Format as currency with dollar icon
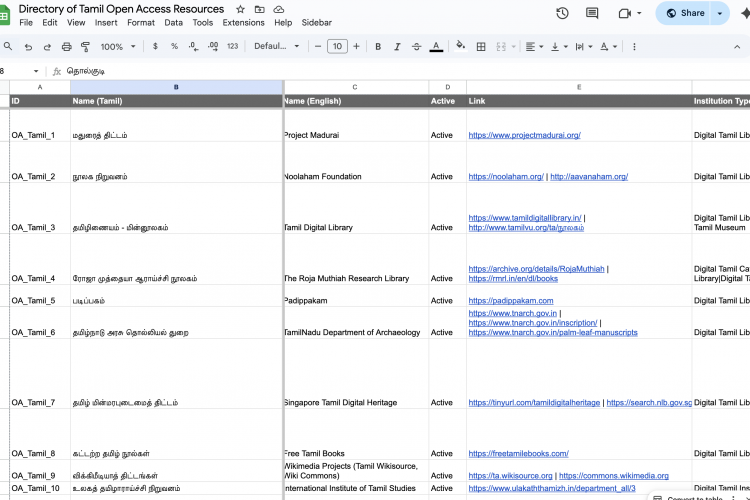 (155, 46)
